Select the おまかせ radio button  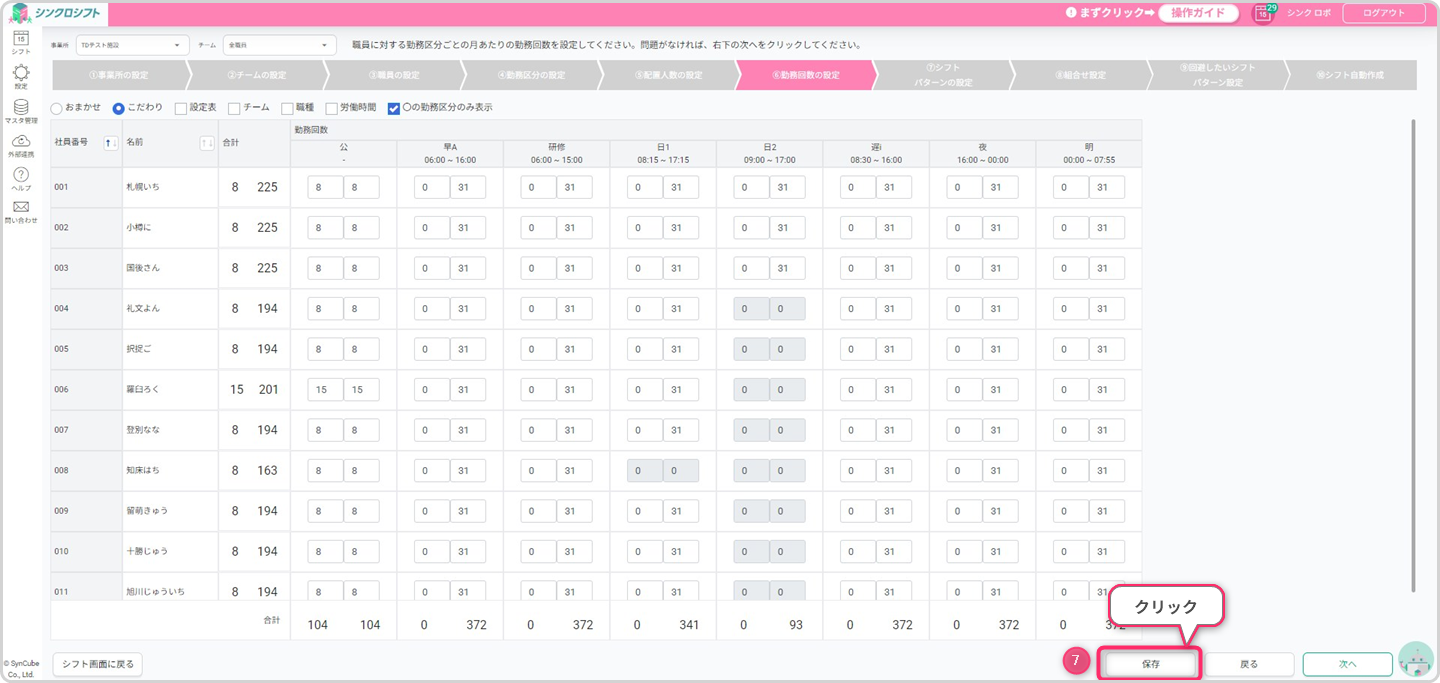[58, 108]
